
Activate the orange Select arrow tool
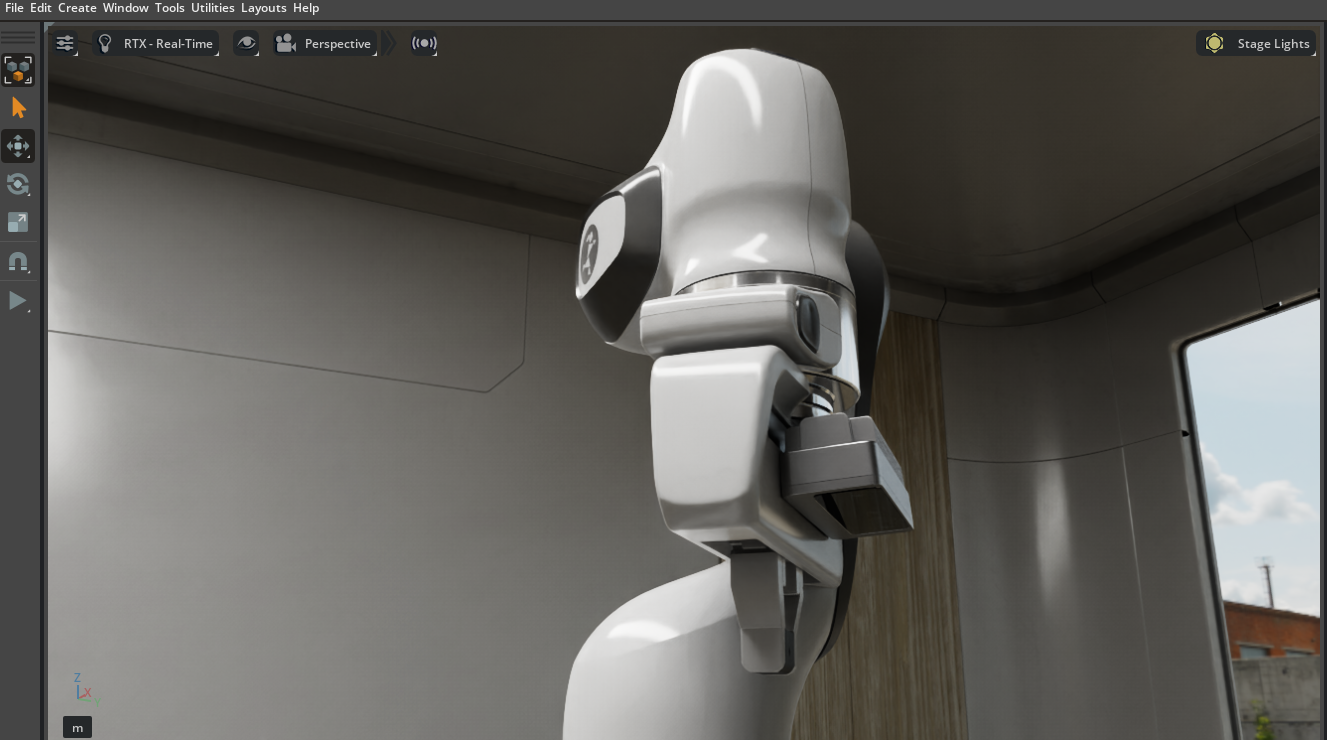point(18,108)
